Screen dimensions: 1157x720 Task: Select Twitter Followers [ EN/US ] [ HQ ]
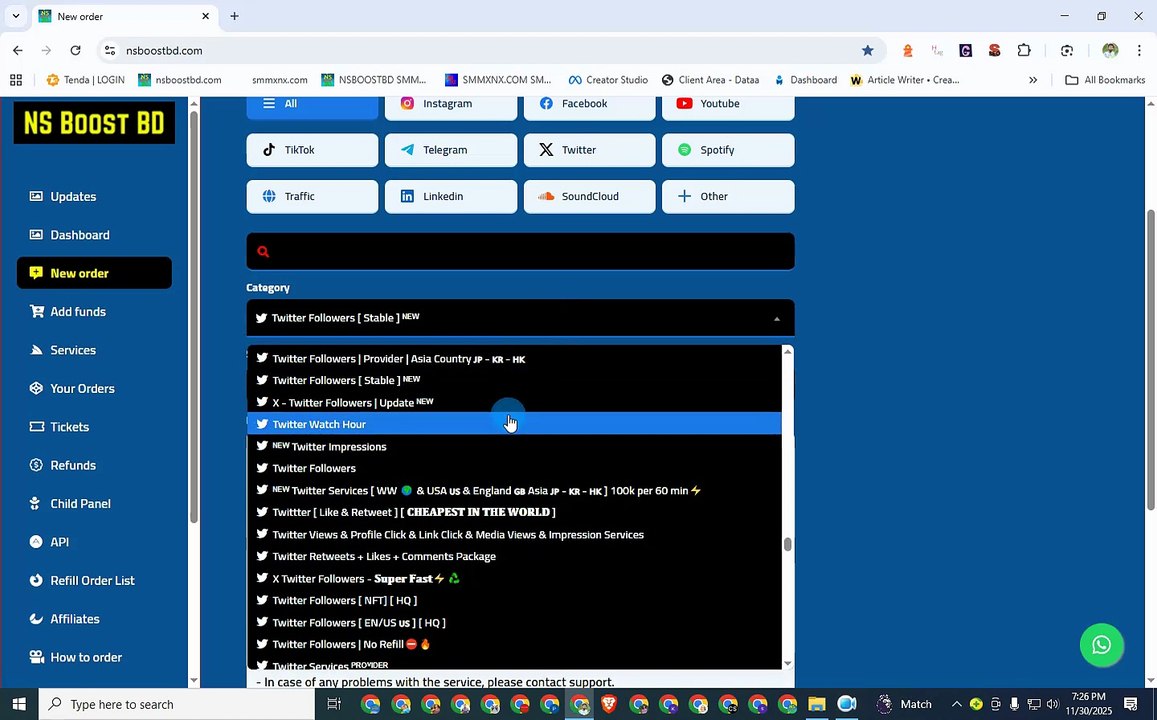(514, 622)
